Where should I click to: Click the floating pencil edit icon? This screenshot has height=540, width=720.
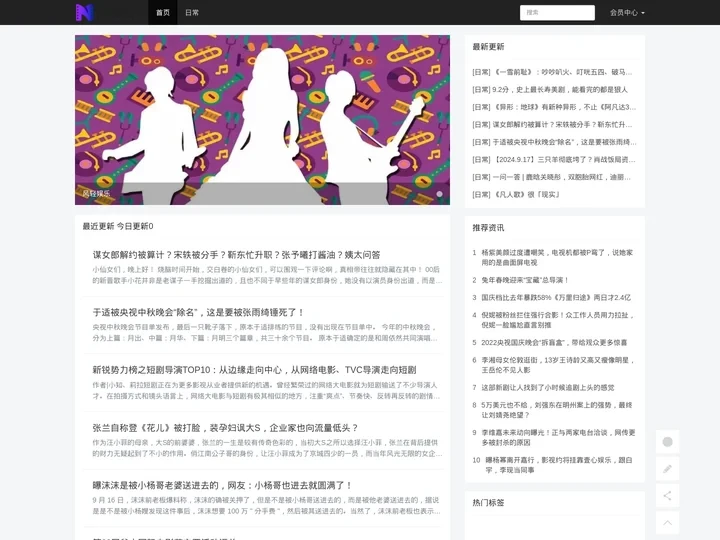pyautogui.click(x=668, y=469)
